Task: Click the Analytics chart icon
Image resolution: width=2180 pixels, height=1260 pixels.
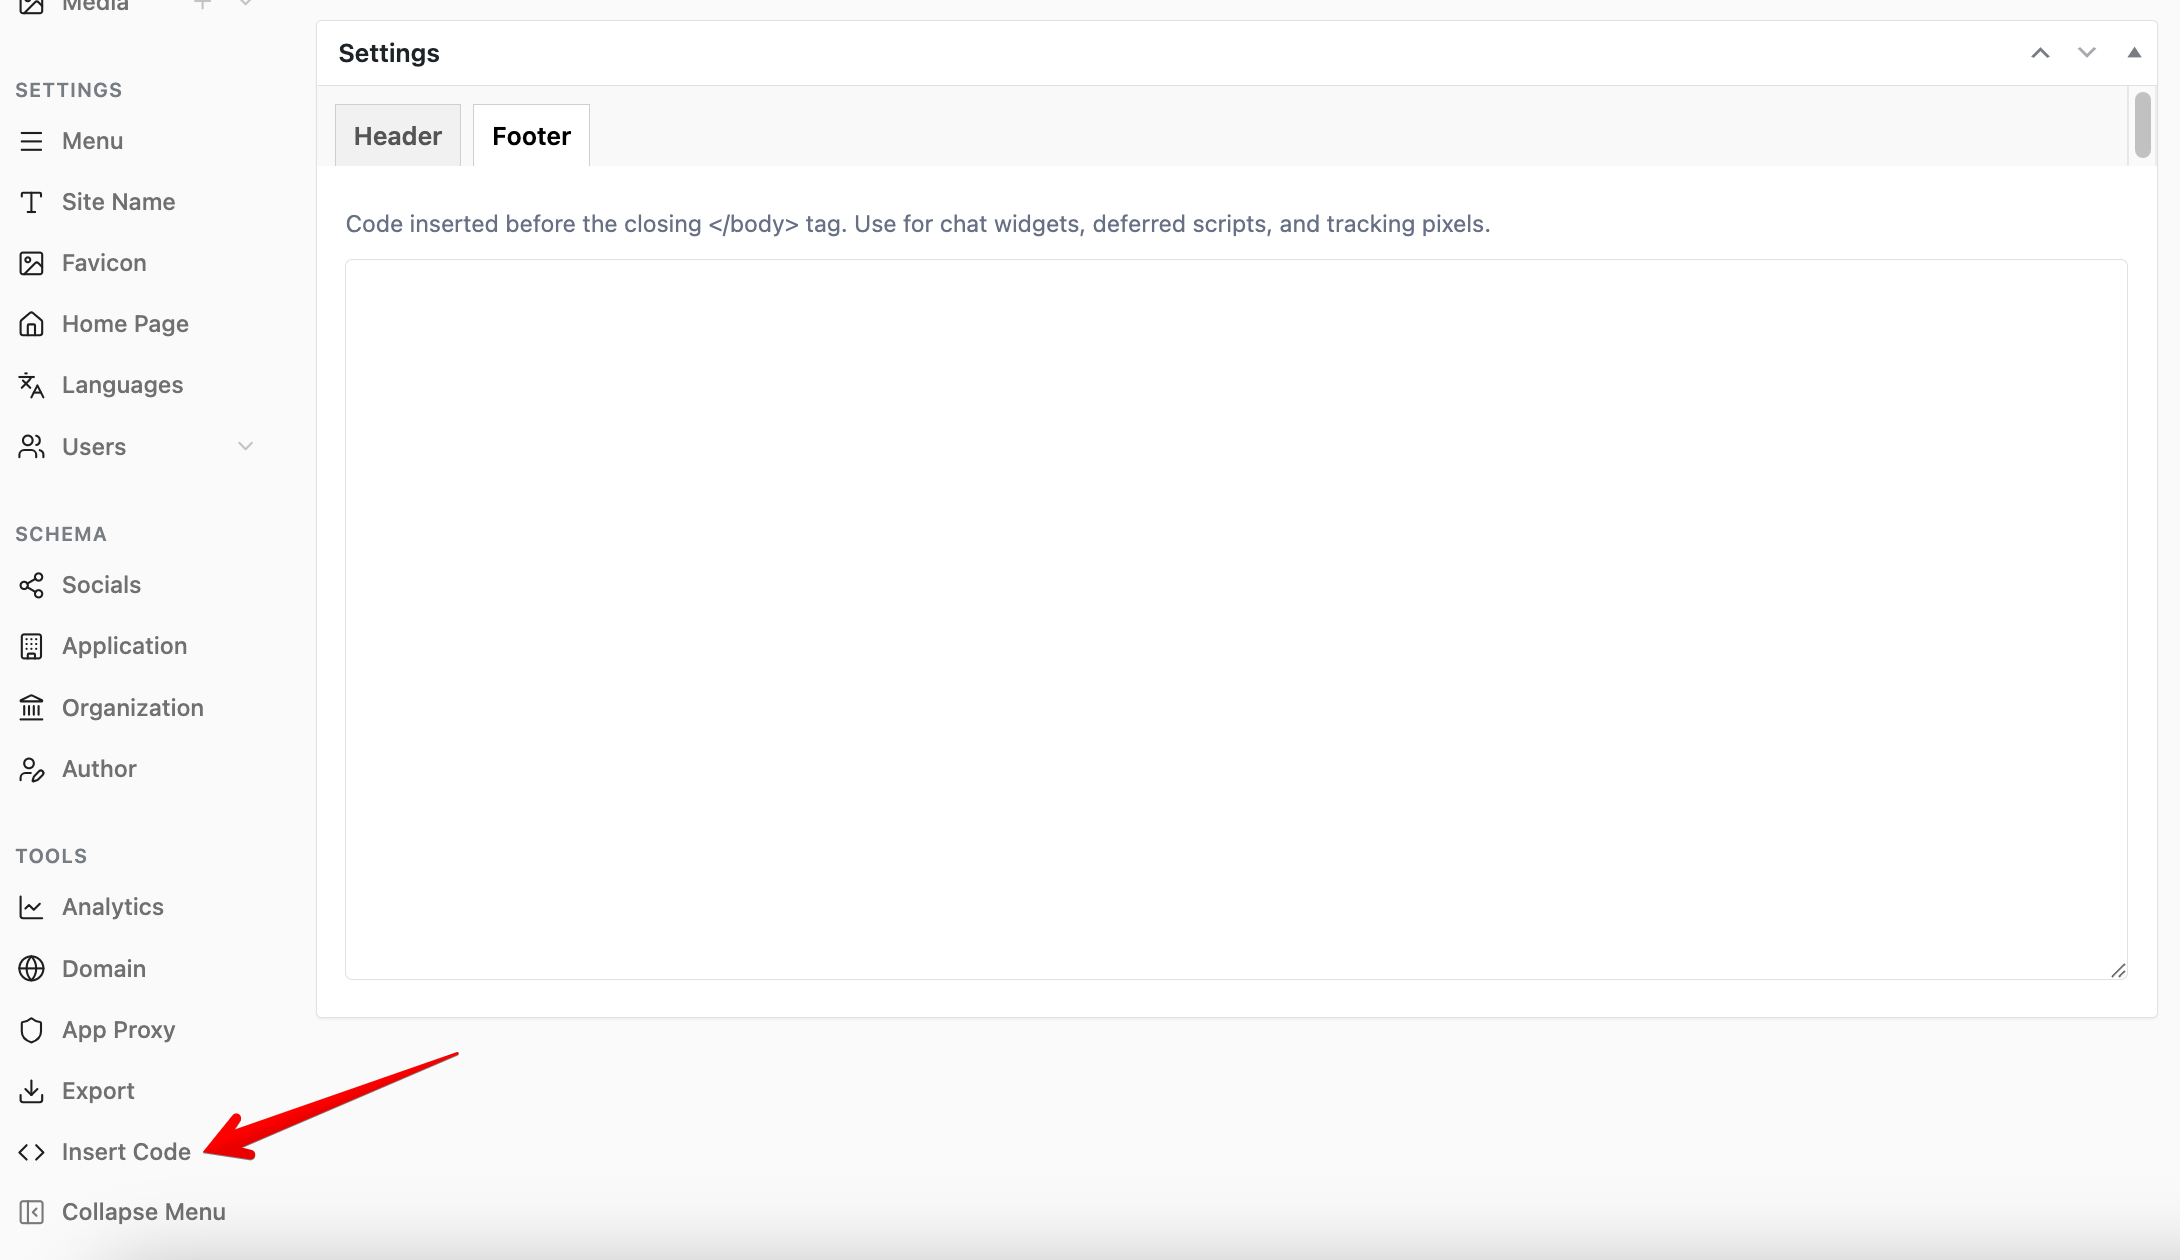Action: [31, 907]
